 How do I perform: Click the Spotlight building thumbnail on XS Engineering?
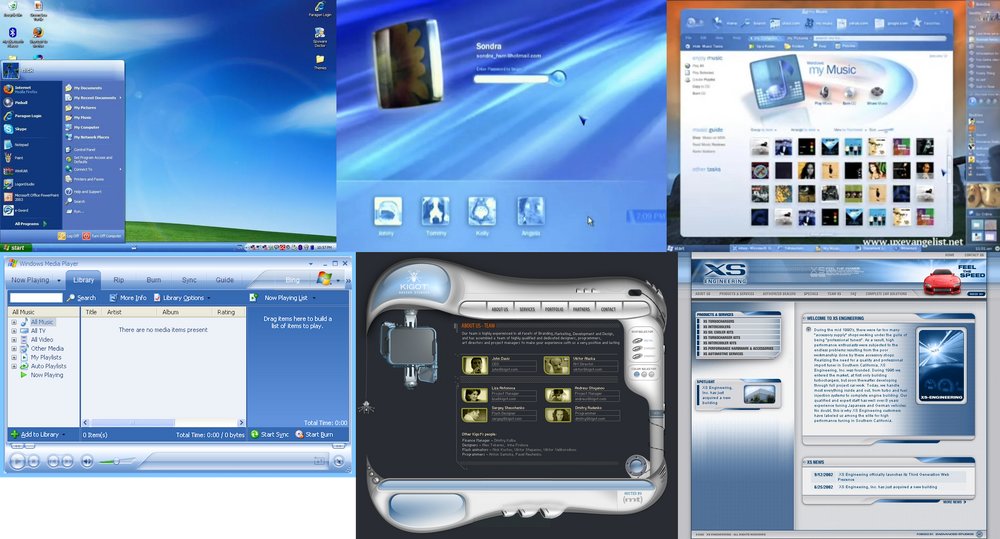coord(759,394)
